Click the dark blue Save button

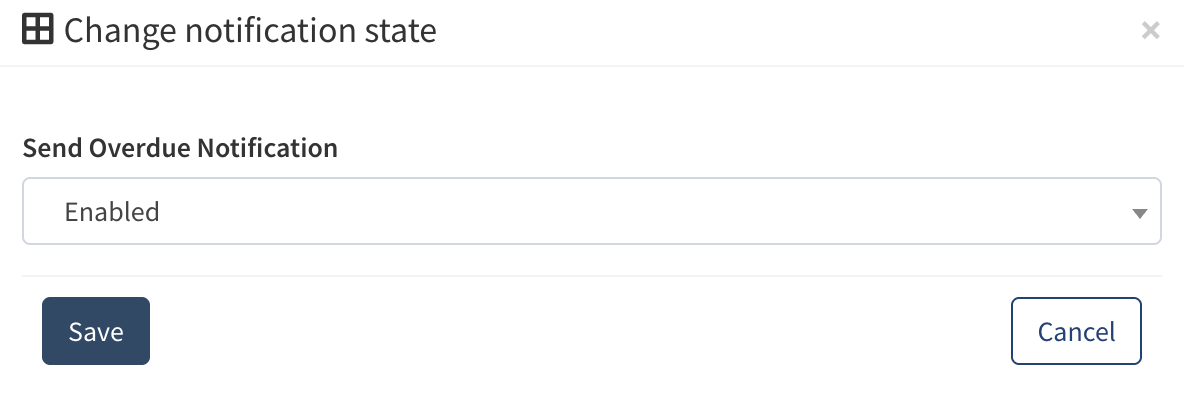point(96,331)
